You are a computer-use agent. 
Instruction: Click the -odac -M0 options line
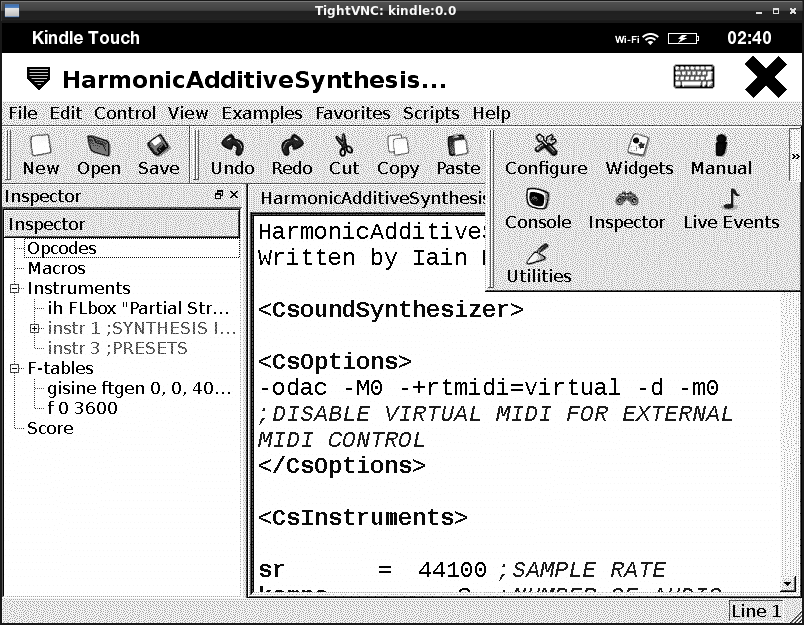point(489,388)
